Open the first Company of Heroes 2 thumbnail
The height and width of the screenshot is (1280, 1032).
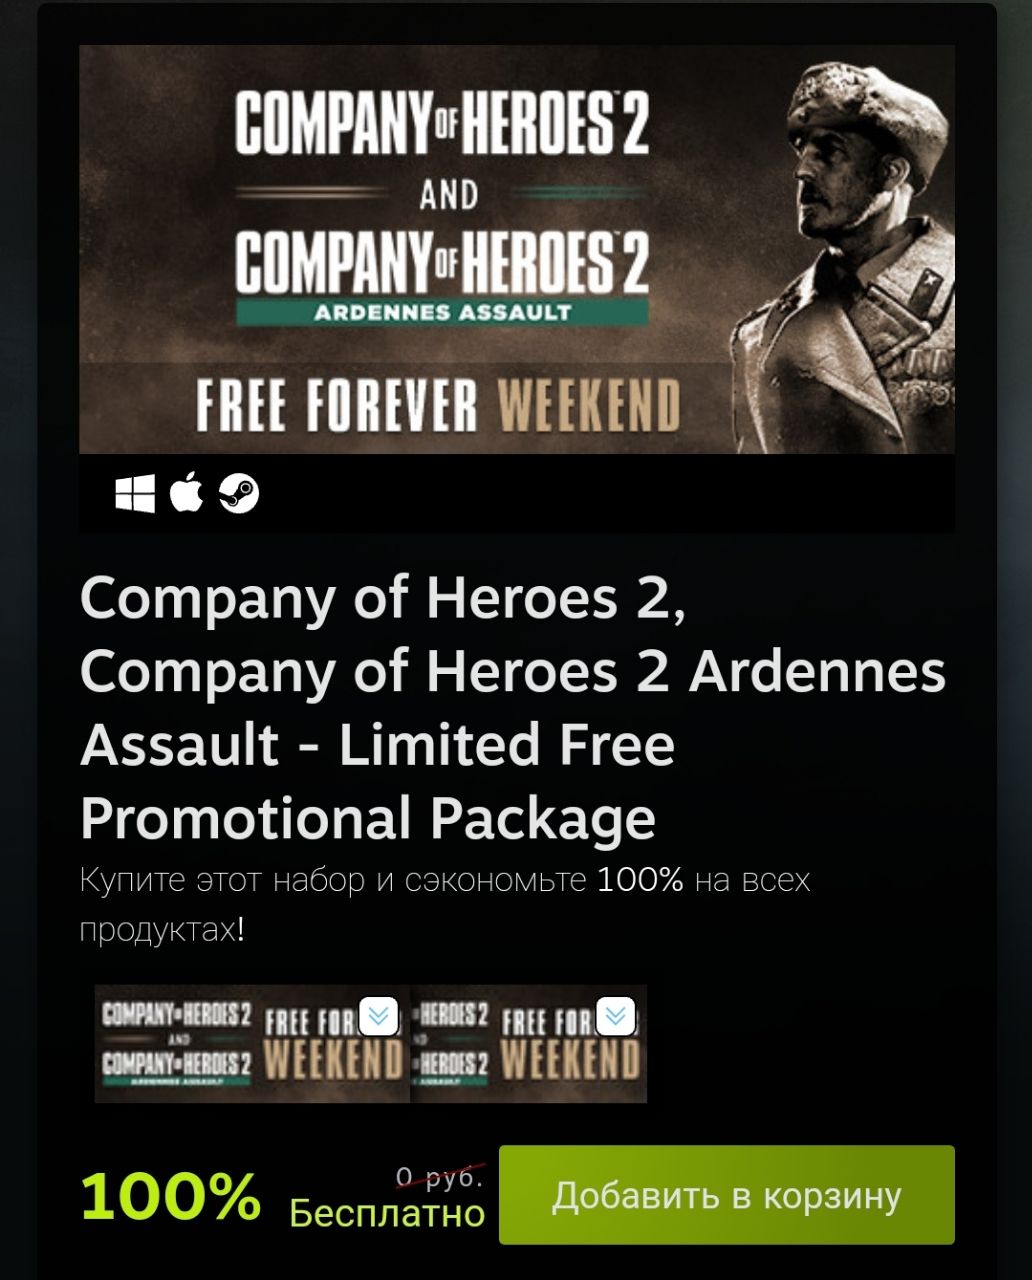tap(252, 1044)
